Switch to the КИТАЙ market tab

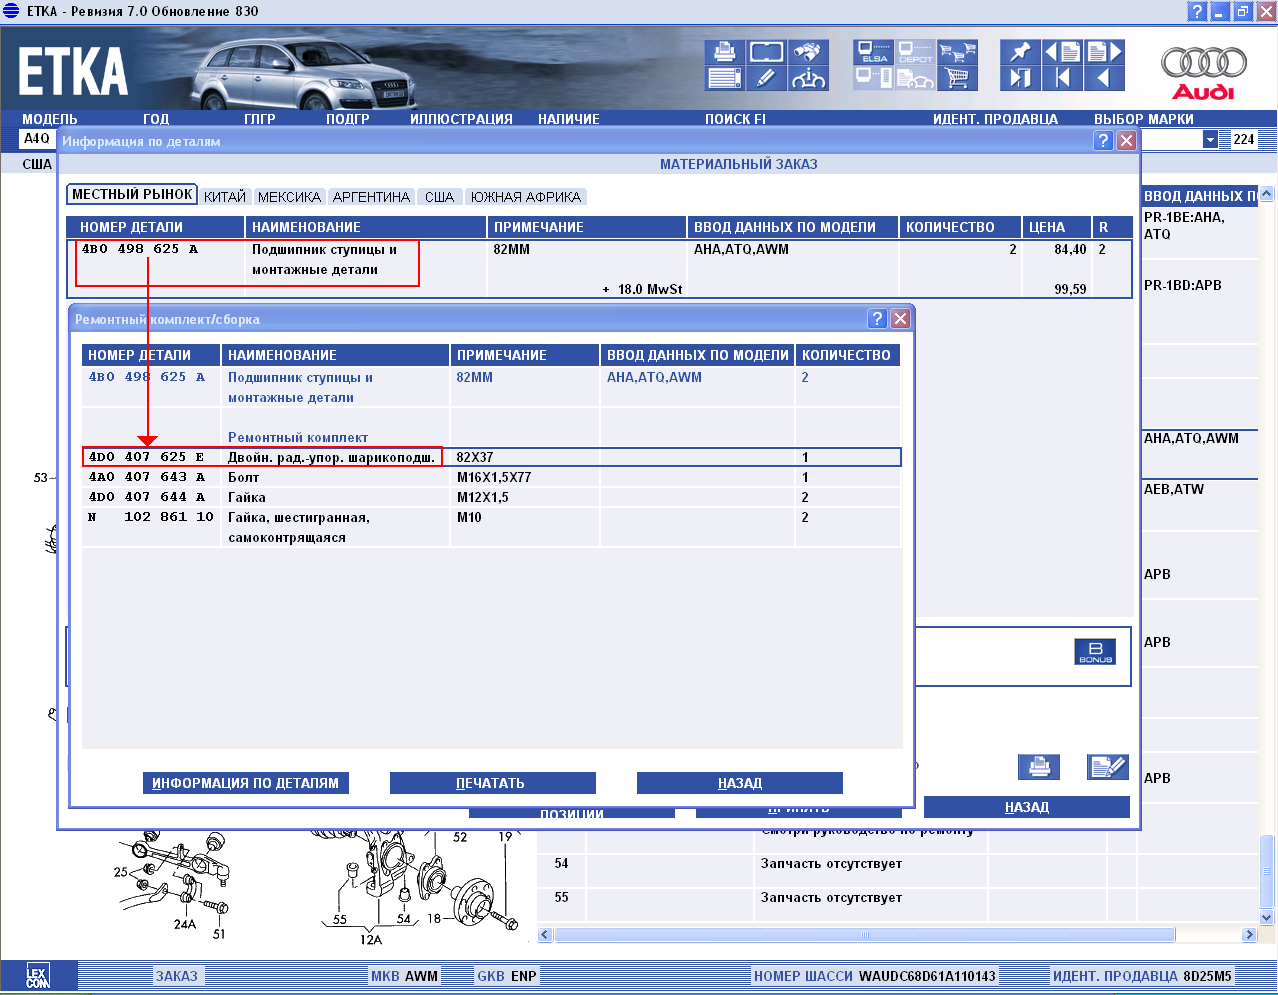tap(225, 197)
